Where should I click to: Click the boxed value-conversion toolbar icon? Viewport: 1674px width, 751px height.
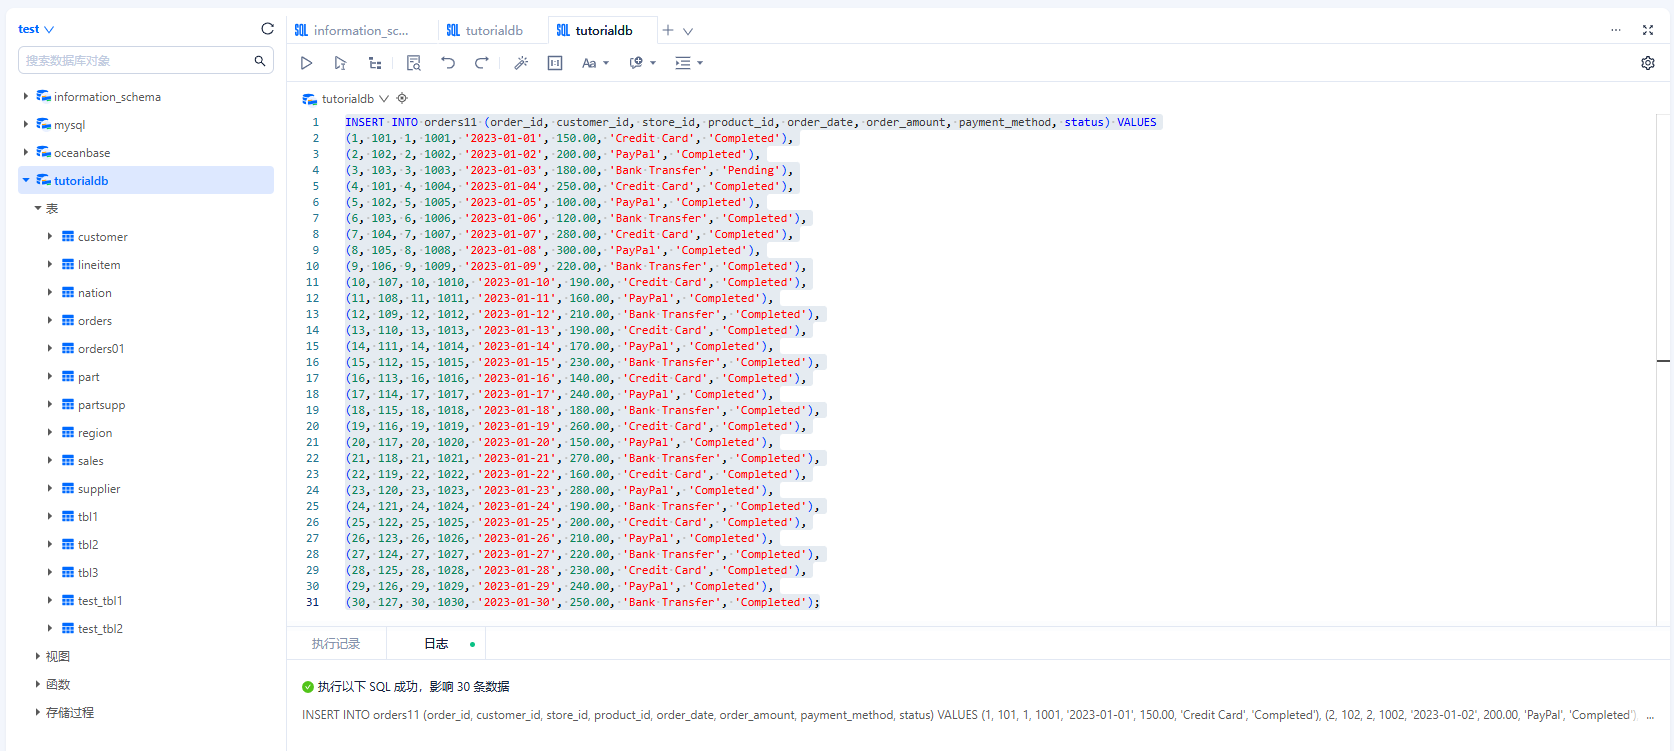pos(555,63)
